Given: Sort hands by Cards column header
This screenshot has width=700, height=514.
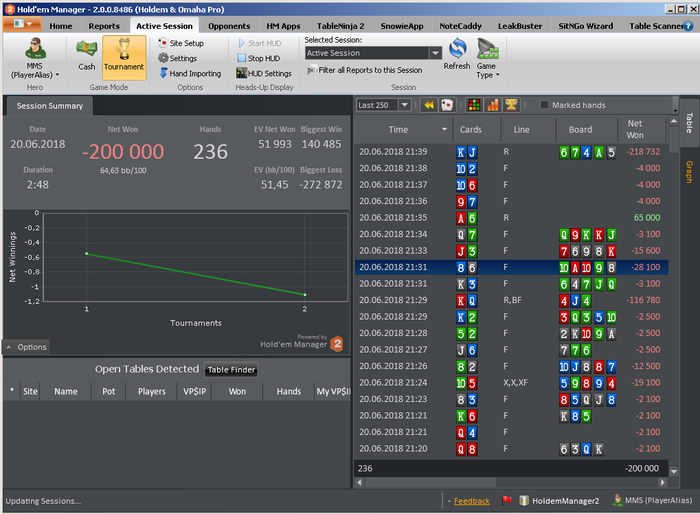Looking at the screenshot, I should tap(471, 130).
